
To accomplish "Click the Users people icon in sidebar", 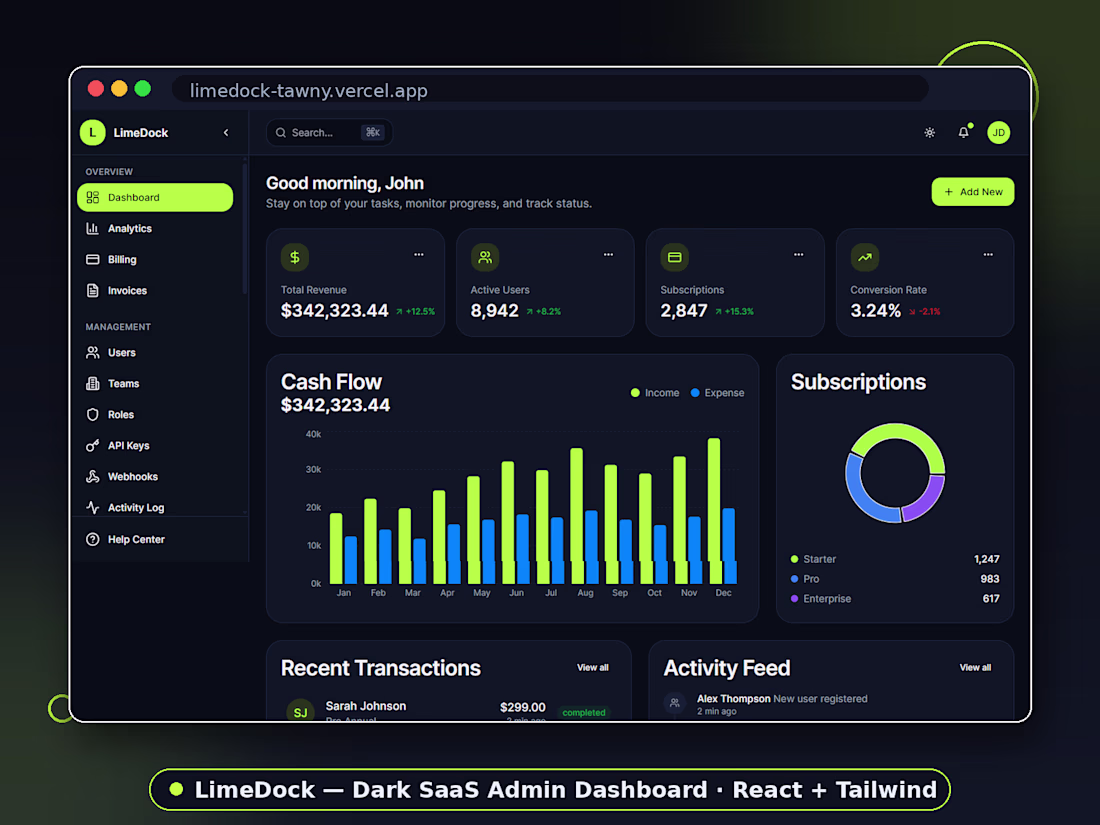I will pyautogui.click(x=93, y=353).
